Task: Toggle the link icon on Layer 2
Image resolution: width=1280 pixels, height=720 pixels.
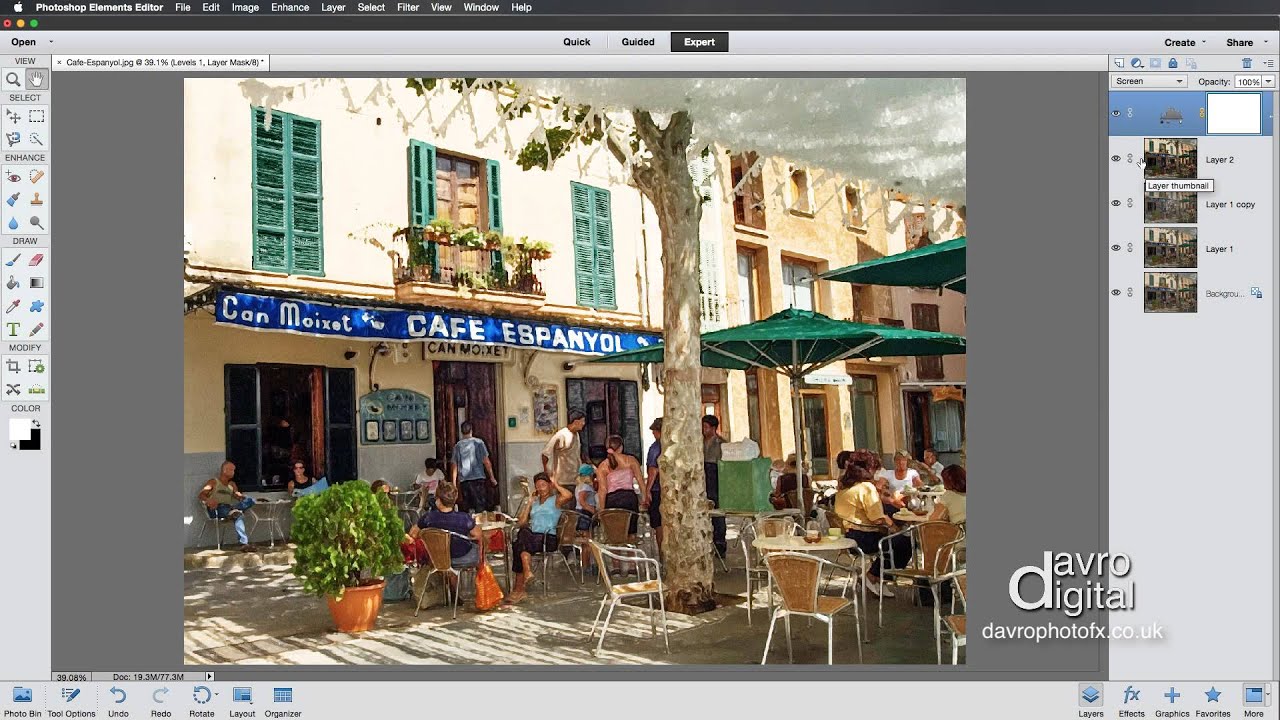Action: (x=1130, y=159)
